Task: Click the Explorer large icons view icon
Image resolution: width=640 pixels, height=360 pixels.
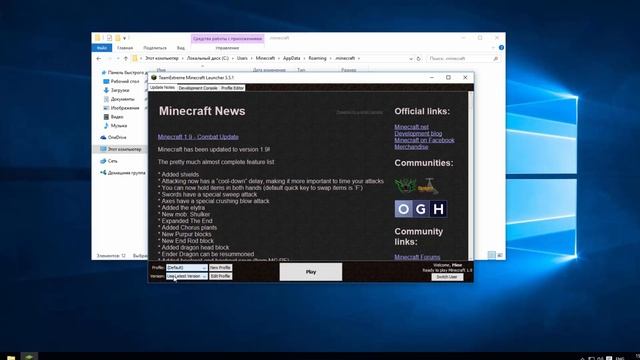Action: (500, 255)
